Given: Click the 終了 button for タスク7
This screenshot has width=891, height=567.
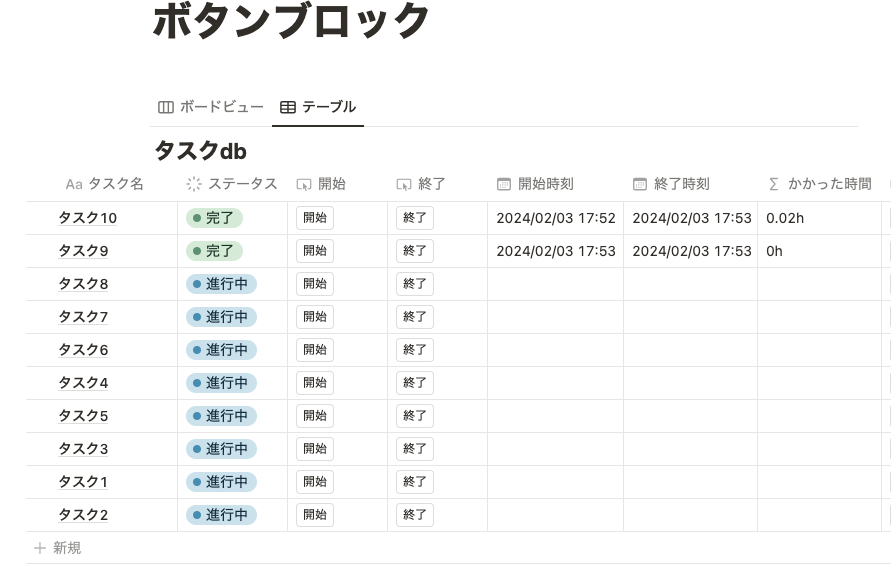Looking at the screenshot, I should pyautogui.click(x=415, y=316).
